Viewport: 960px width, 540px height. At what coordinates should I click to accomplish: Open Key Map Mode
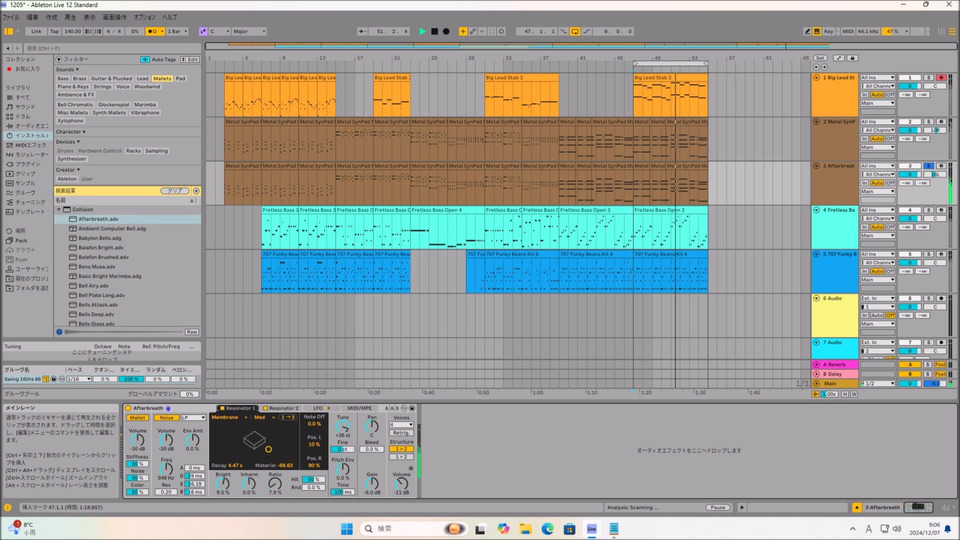click(x=828, y=31)
